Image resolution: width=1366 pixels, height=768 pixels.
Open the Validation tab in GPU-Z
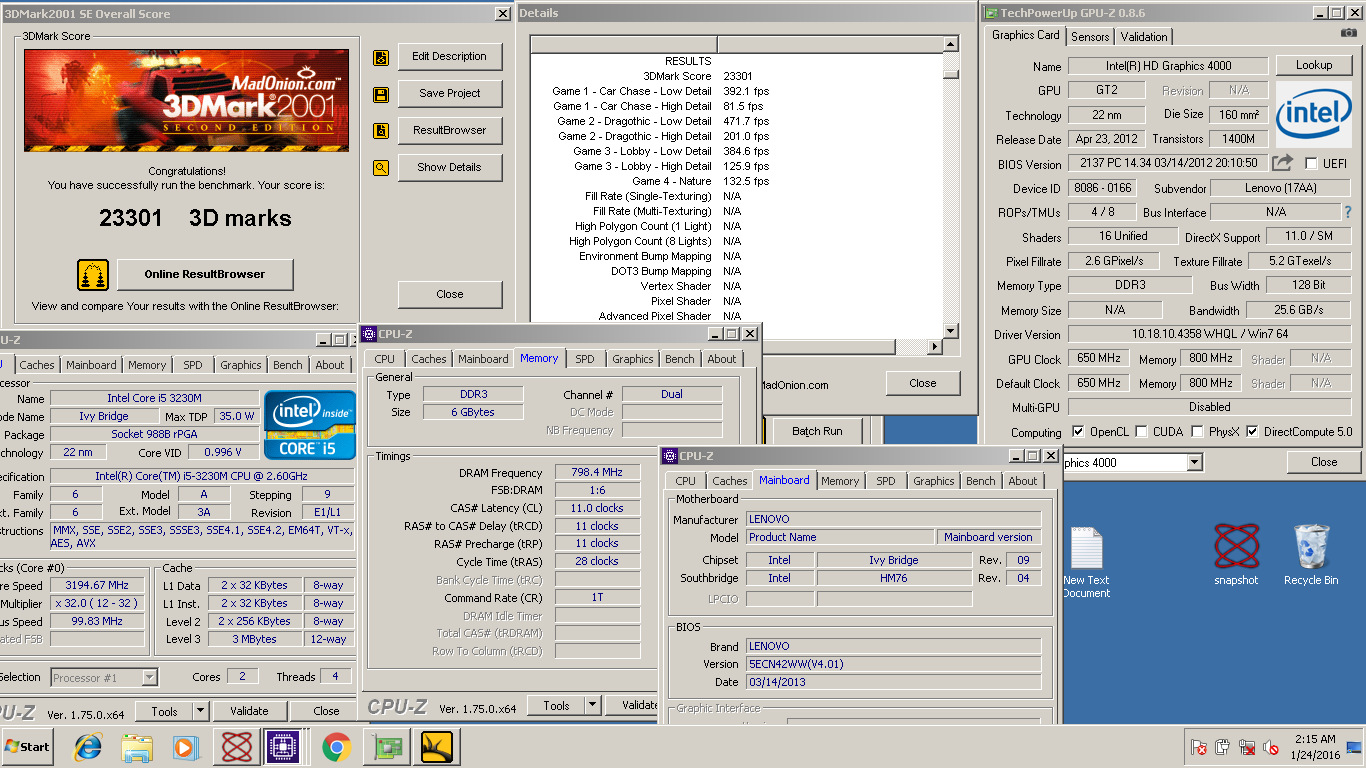pos(1144,36)
